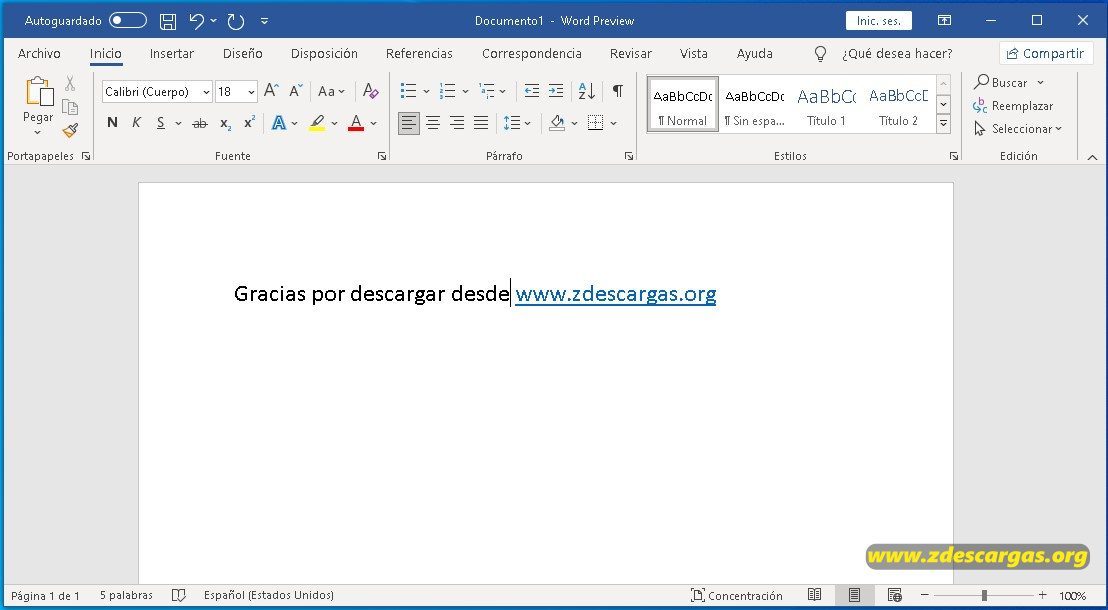The height and width of the screenshot is (610, 1108).
Task: Undo the last action
Action: 197,21
